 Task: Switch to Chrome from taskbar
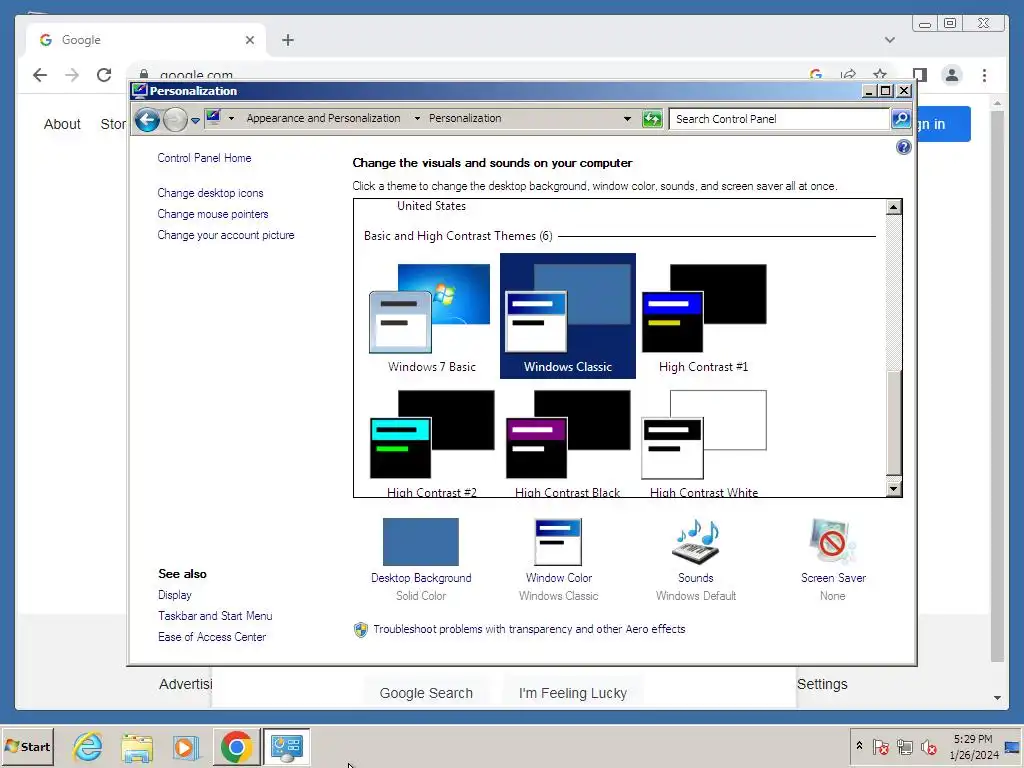pyautogui.click(x=236, y=746)
